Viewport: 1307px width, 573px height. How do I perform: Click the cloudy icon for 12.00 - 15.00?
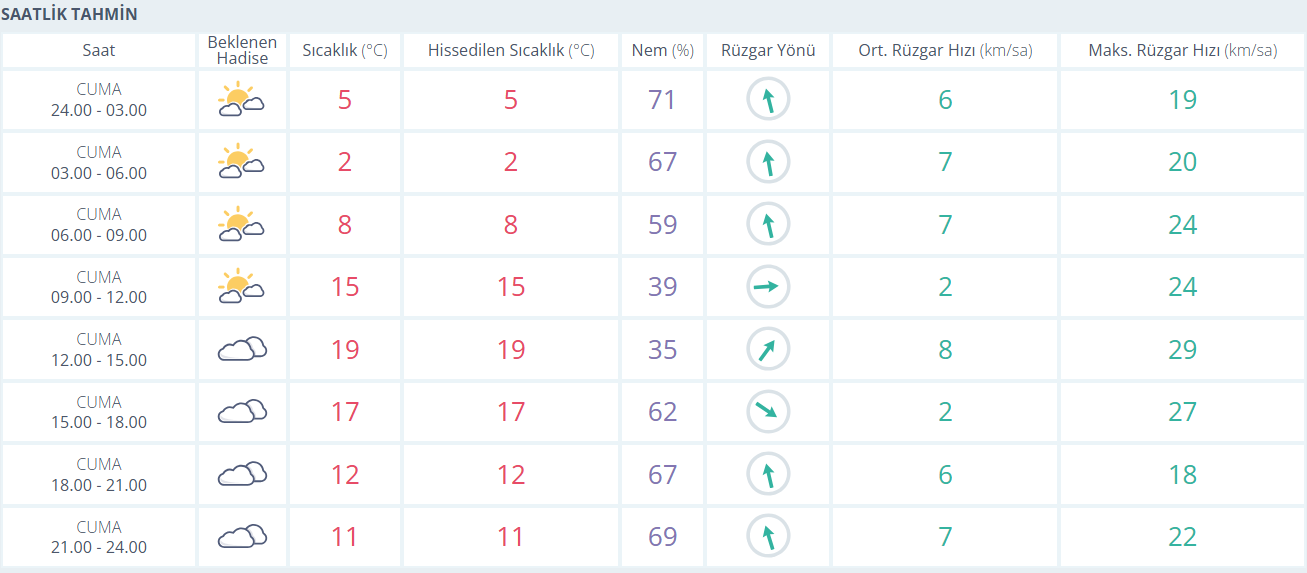click(x=242, y=349)
